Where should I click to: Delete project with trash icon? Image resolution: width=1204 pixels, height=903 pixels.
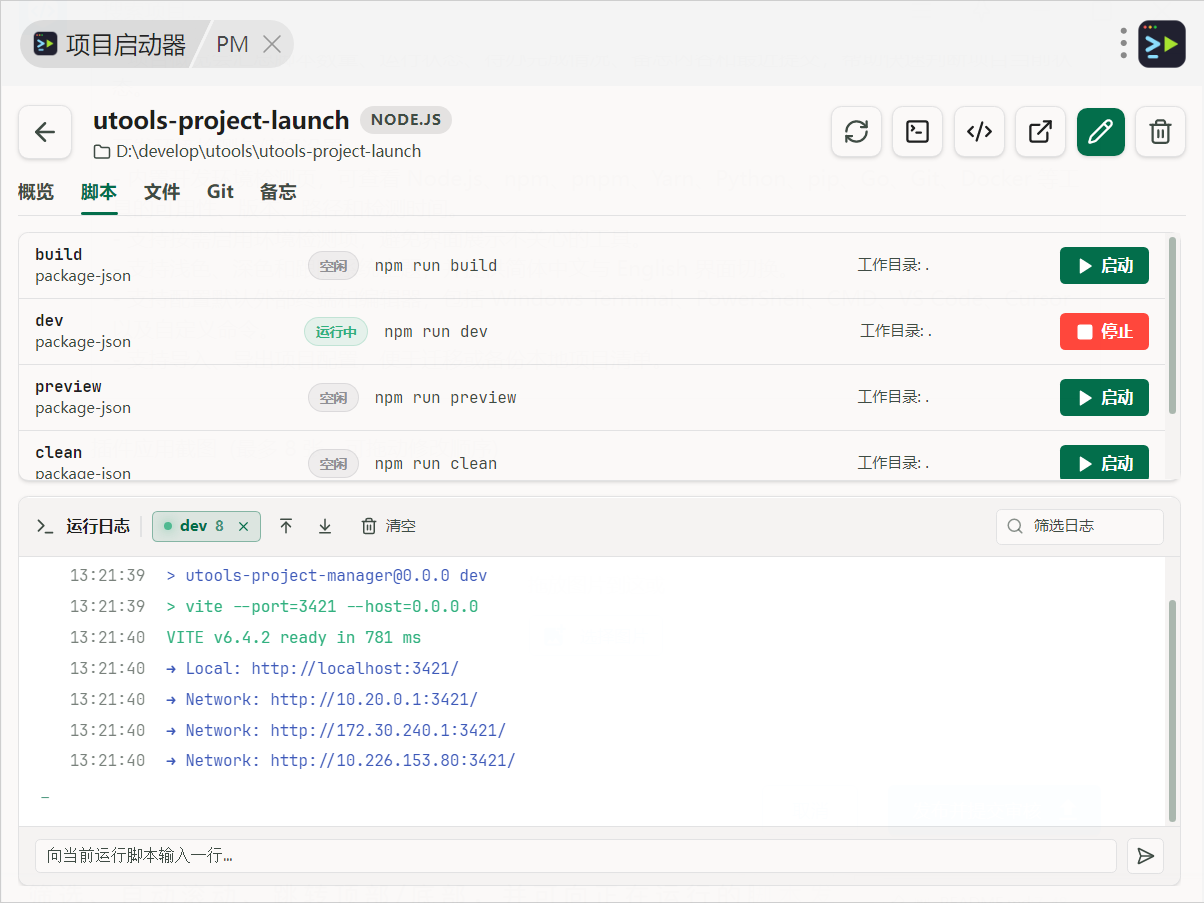pyautogui.click(x=1160, y=132)
